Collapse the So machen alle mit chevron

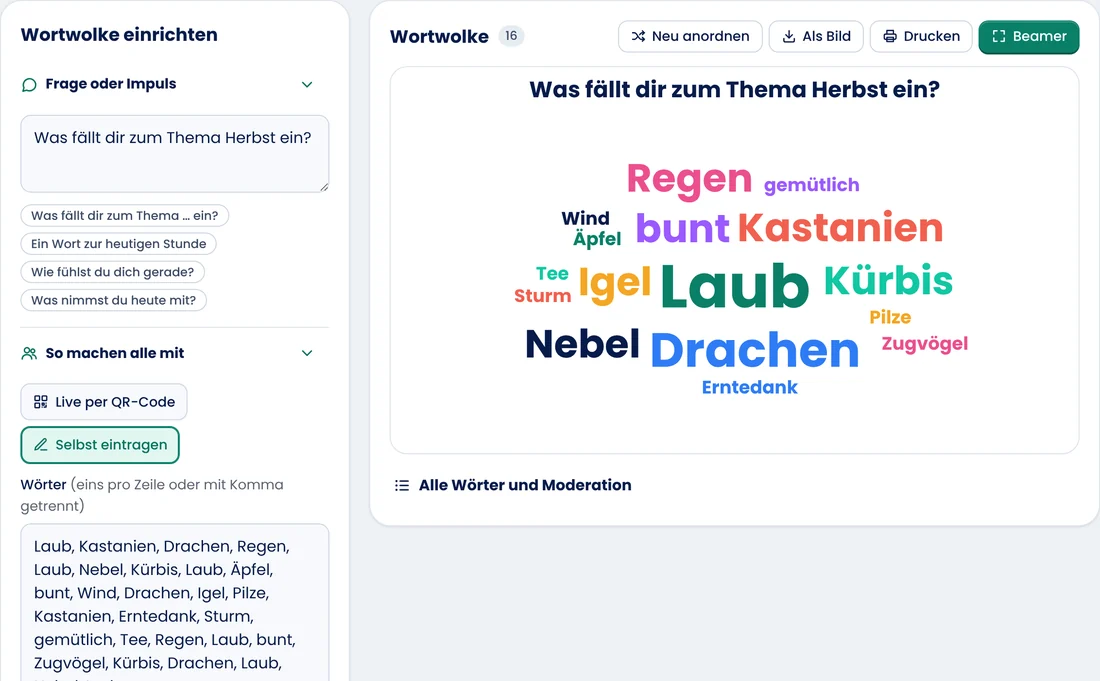coord(307,353)
